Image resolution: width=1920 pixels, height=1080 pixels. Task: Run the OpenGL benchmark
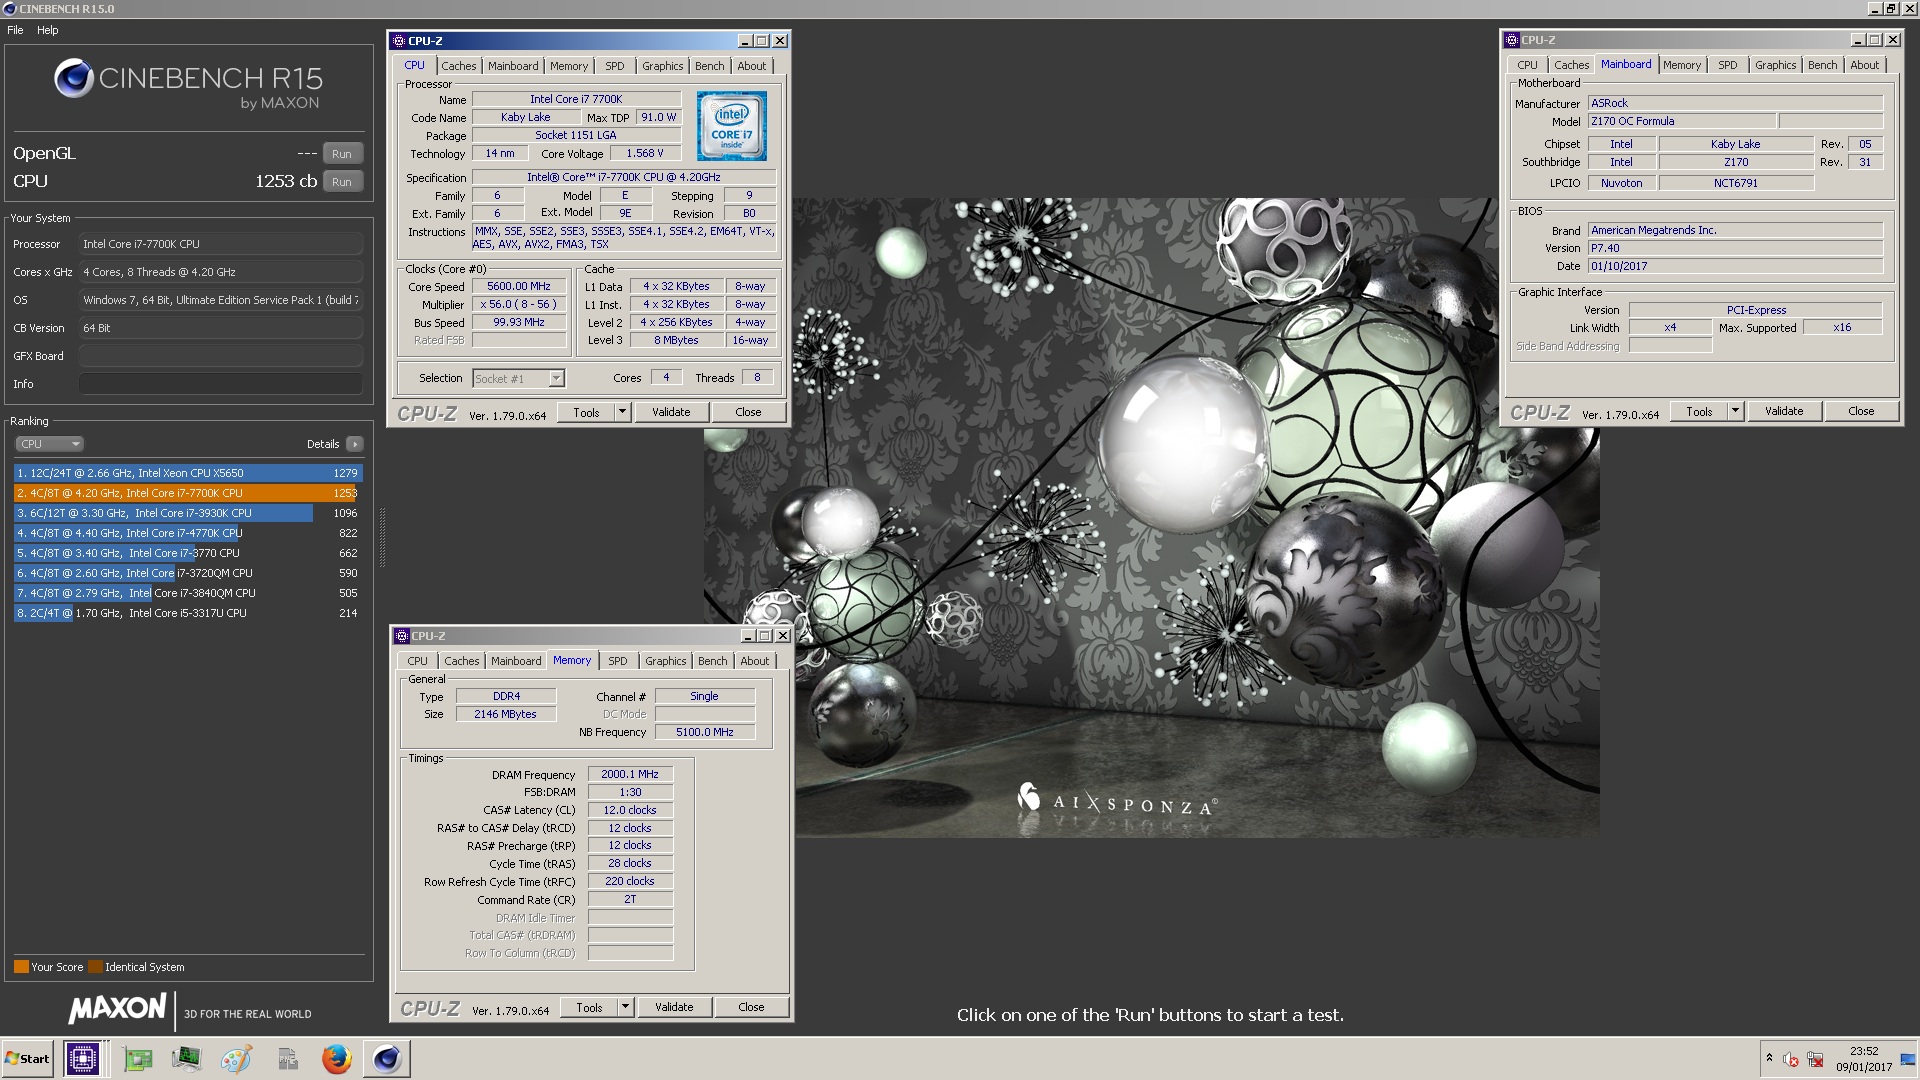pos(342,154)
